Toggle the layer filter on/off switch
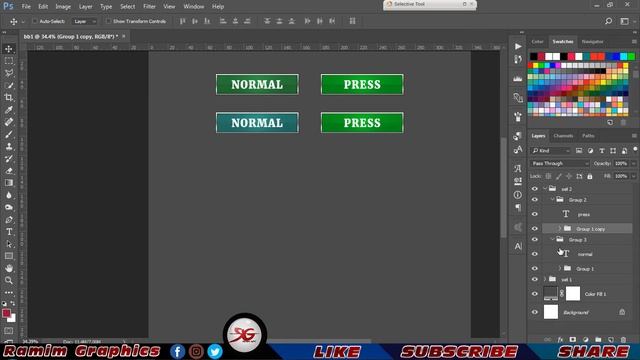 (x=635, y=150)
